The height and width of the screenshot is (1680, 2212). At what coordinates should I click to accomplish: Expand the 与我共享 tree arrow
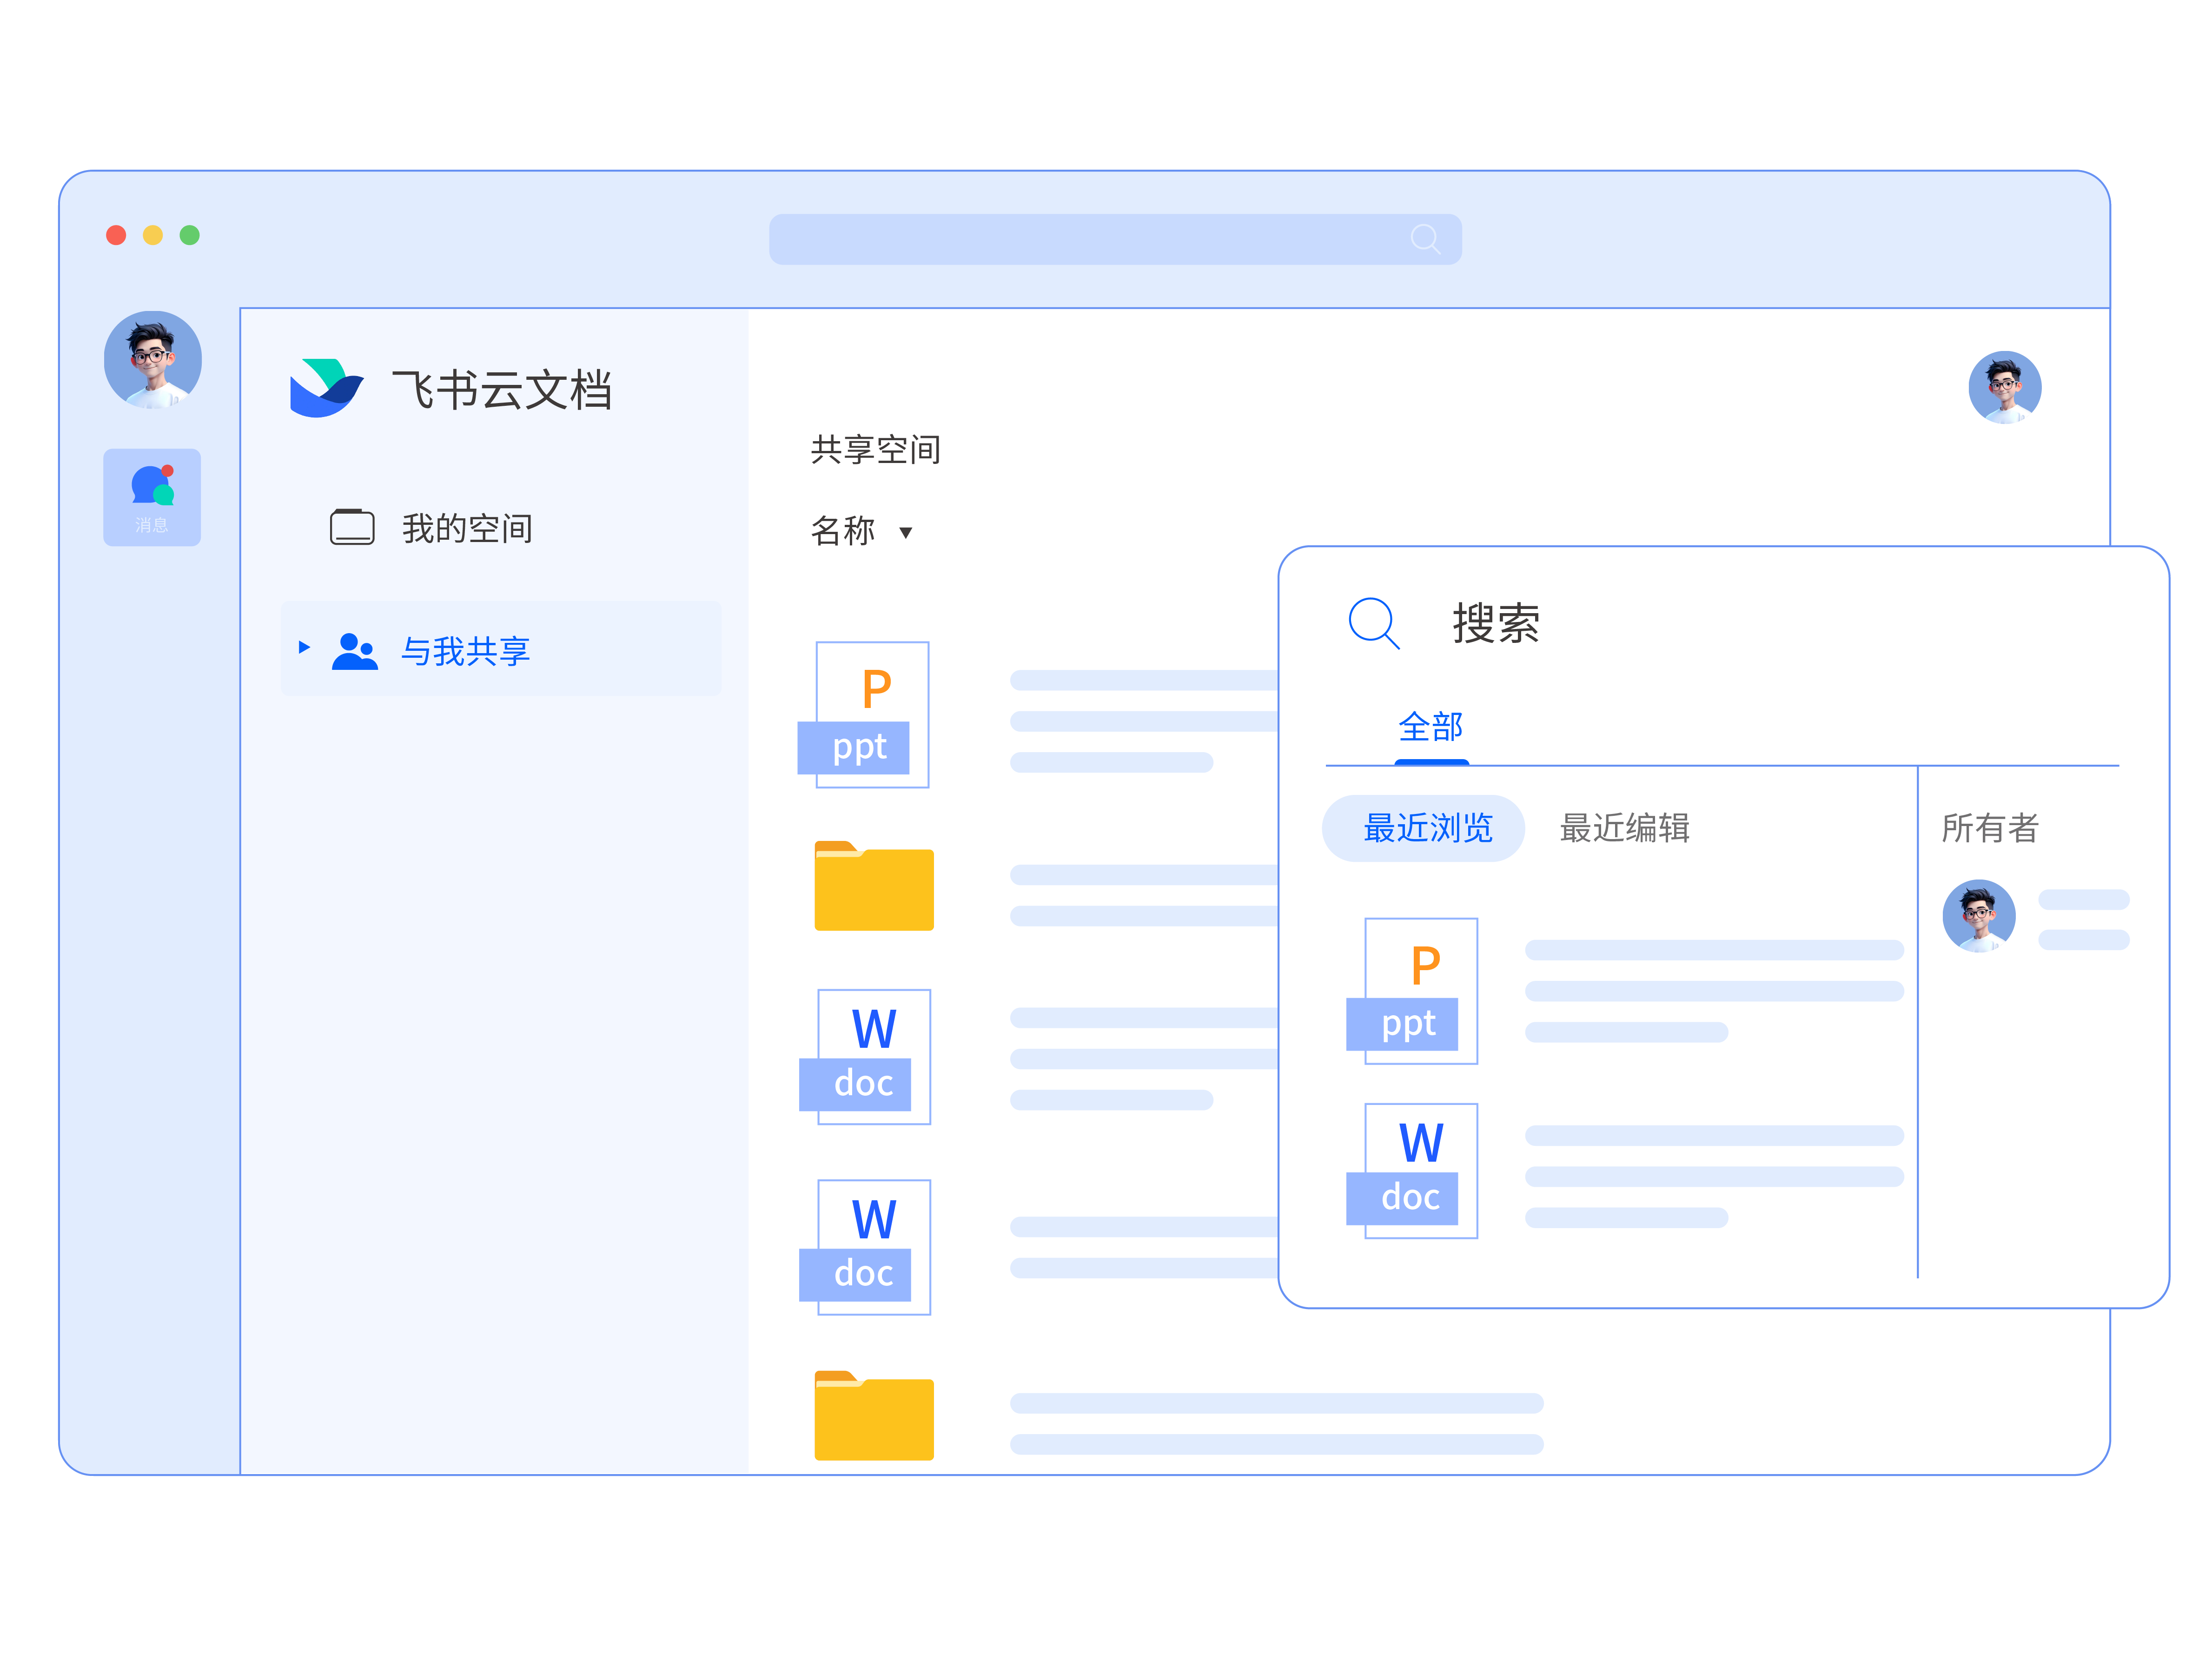pos(304,647)
